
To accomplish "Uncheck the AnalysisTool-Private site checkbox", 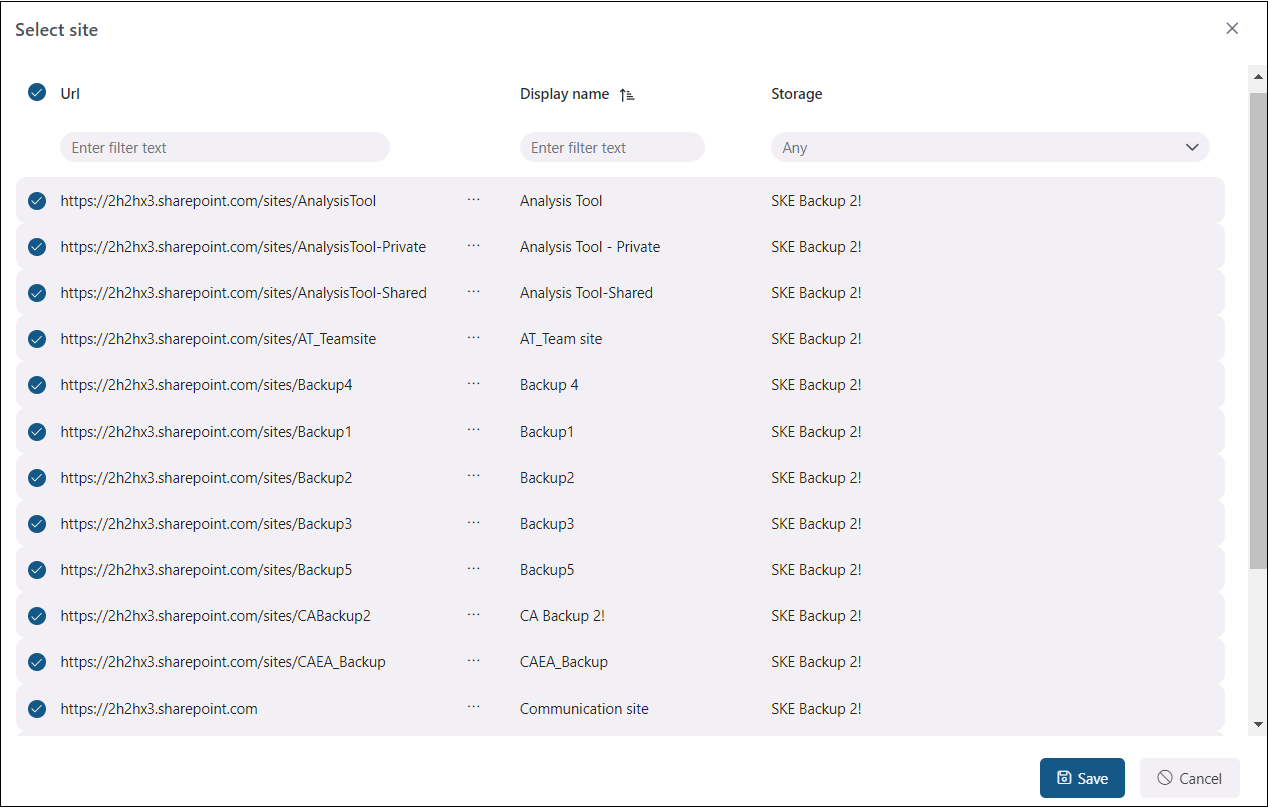I will (x=37, y=247).
